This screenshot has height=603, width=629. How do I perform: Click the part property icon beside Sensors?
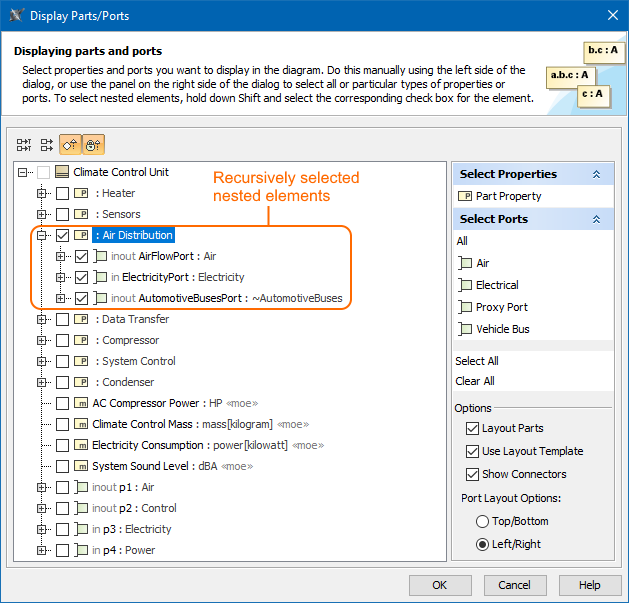(81, 214)
